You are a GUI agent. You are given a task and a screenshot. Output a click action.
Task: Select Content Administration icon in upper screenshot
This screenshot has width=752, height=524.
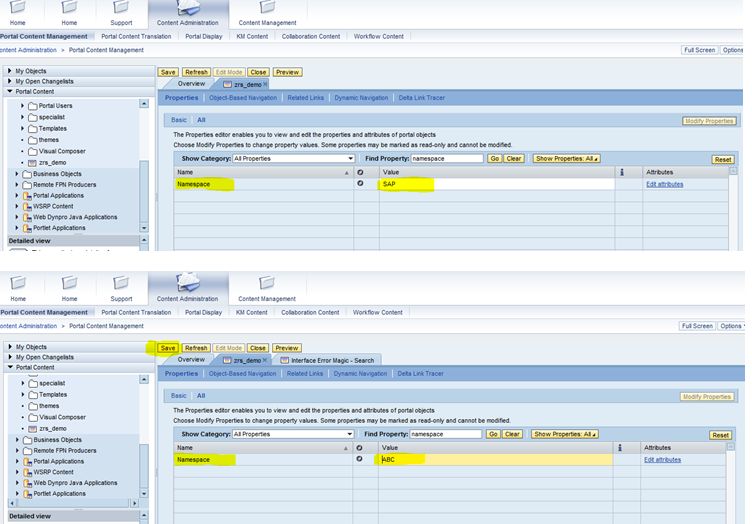(x=188, y=7)
